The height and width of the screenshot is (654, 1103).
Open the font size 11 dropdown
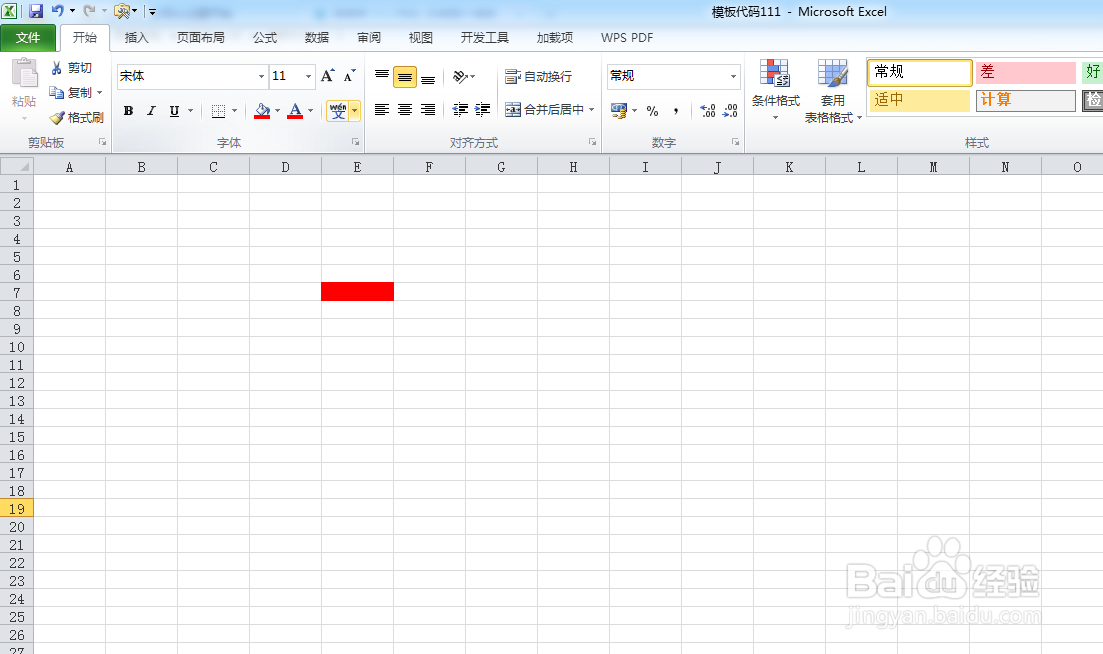308,76
